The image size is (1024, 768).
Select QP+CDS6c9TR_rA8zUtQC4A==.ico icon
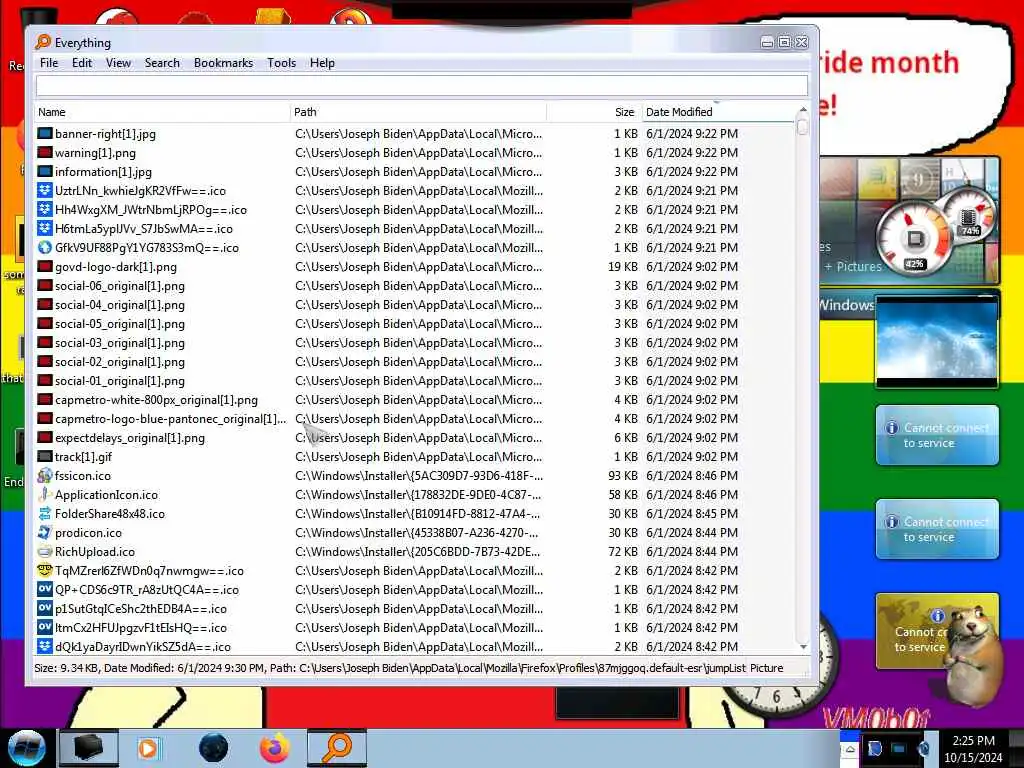coord(44,589)
